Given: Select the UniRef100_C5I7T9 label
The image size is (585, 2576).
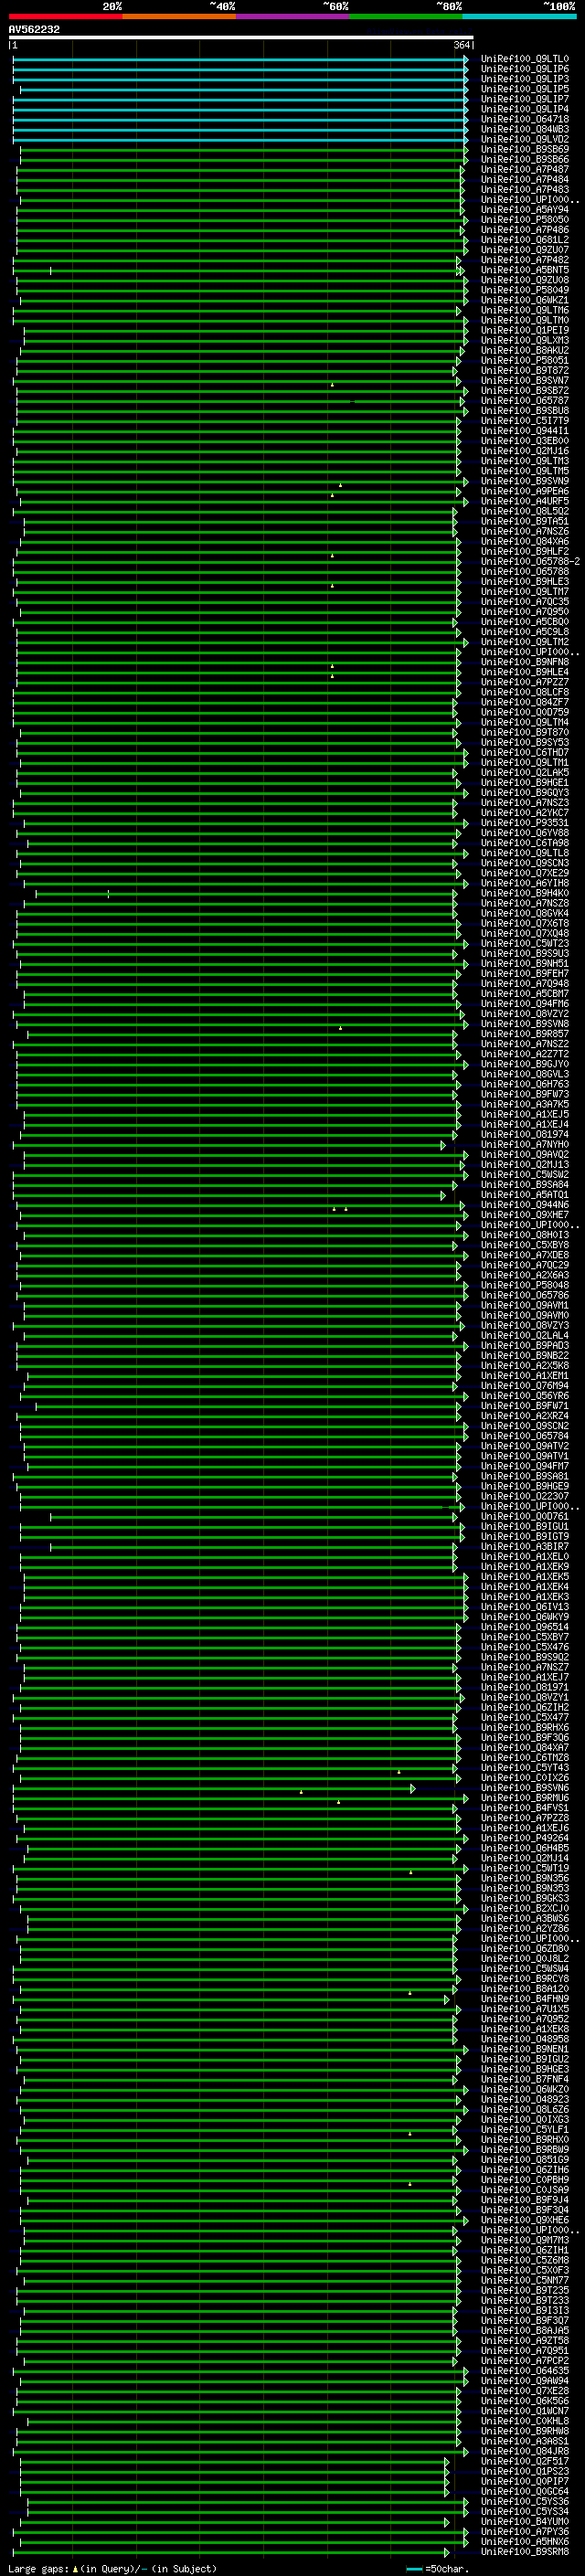Looking at the screenshot, I should (525, 421).
